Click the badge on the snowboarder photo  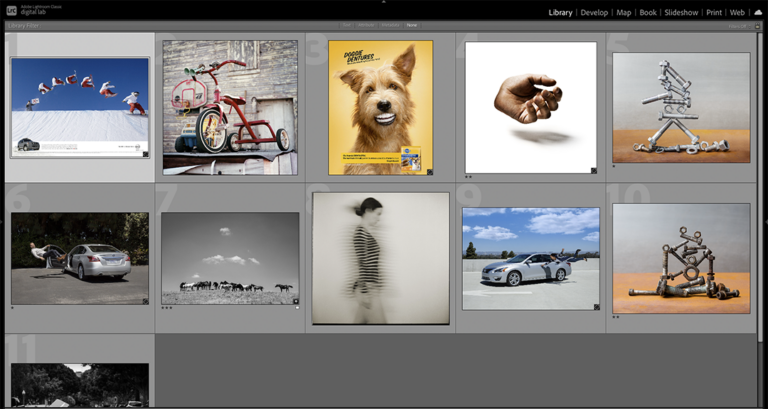click(x=145, y=154)
